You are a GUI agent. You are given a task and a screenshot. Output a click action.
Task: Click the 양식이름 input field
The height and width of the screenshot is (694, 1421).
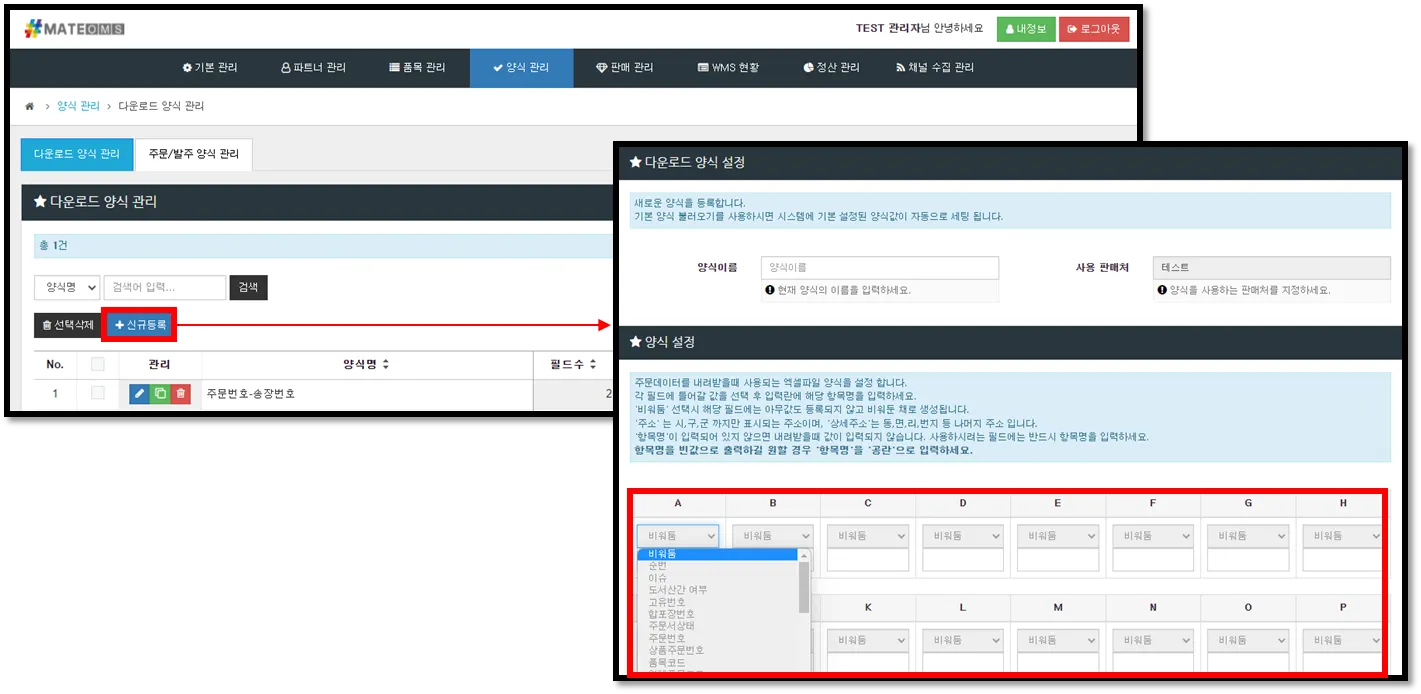[x=880, y=268]
